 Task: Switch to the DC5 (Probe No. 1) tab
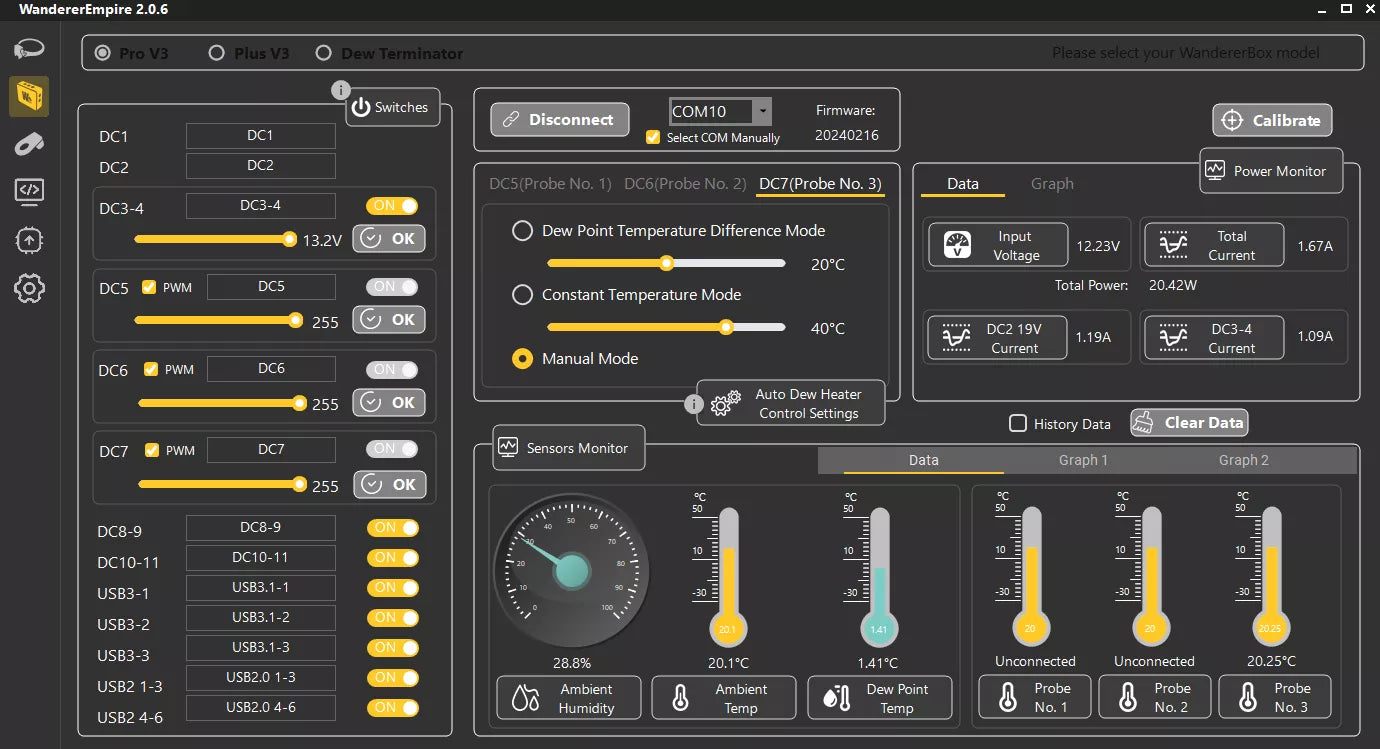(550, 184)
